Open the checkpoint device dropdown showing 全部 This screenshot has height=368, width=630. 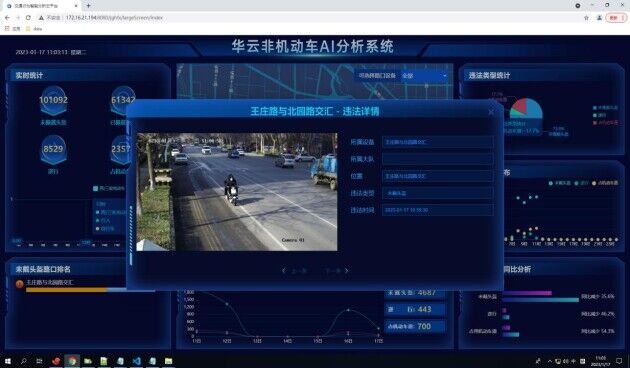(424, 76)
